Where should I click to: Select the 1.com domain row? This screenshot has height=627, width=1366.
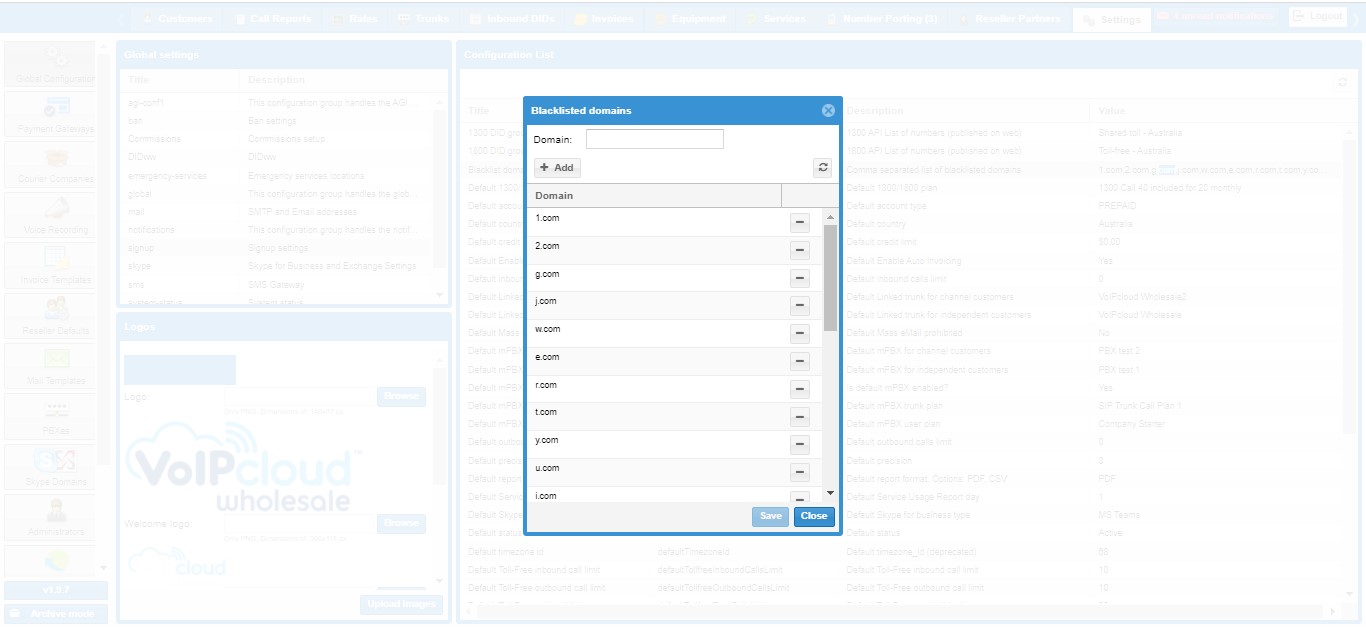(675, 222)
